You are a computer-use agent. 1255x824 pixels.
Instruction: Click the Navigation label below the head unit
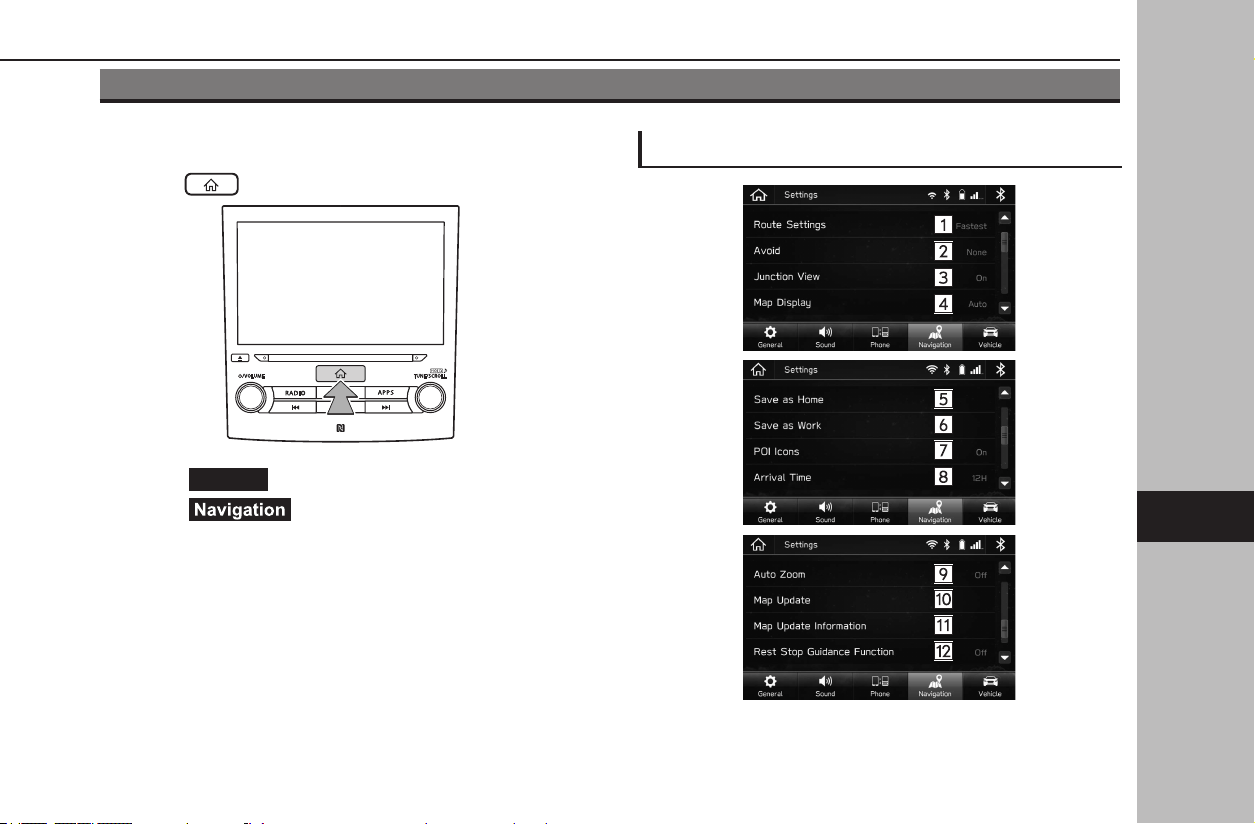pyautogui.click(x=240, y=509)
